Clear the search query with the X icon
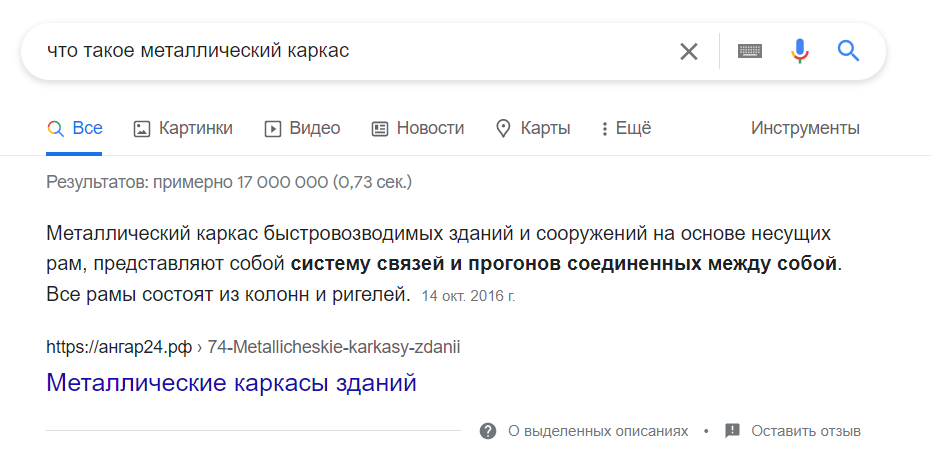Image resolution: width=932 pixels, height=451 pixels. click(x=688, y=52)
